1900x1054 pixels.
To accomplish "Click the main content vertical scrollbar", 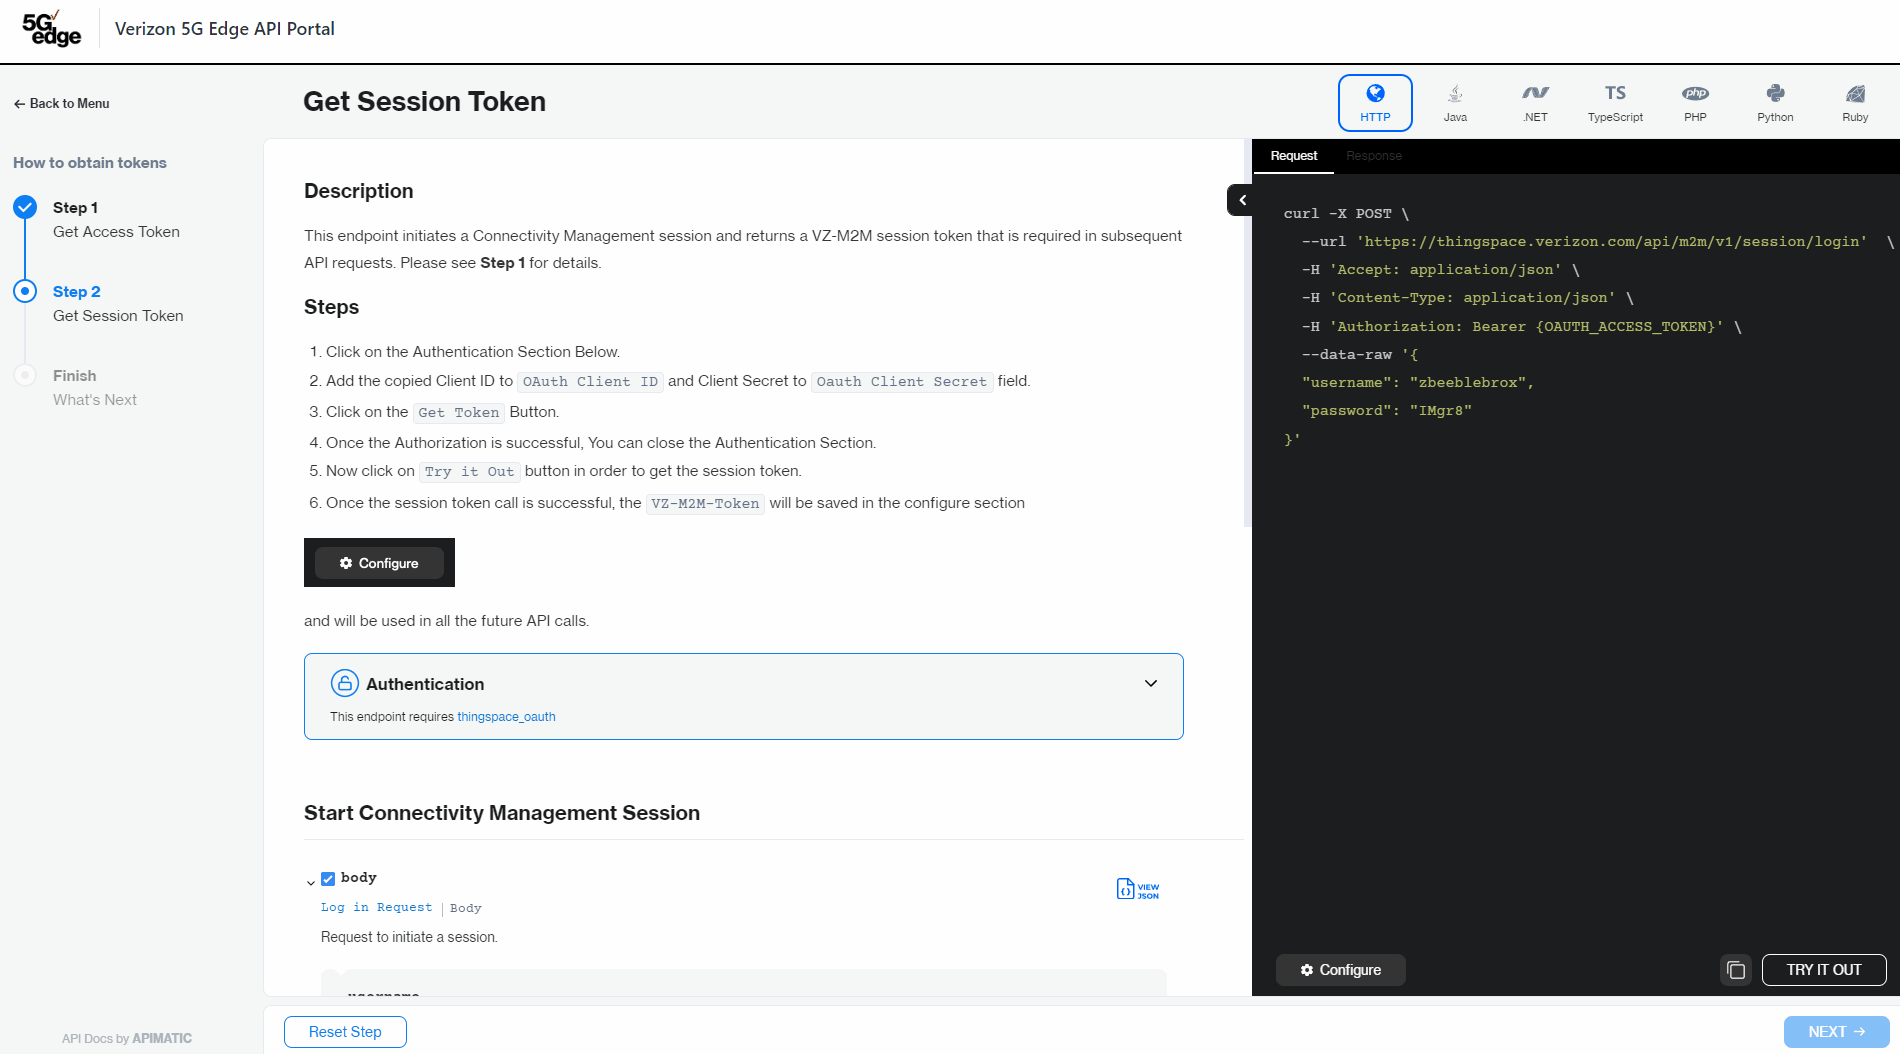I will click(1247, 333).
